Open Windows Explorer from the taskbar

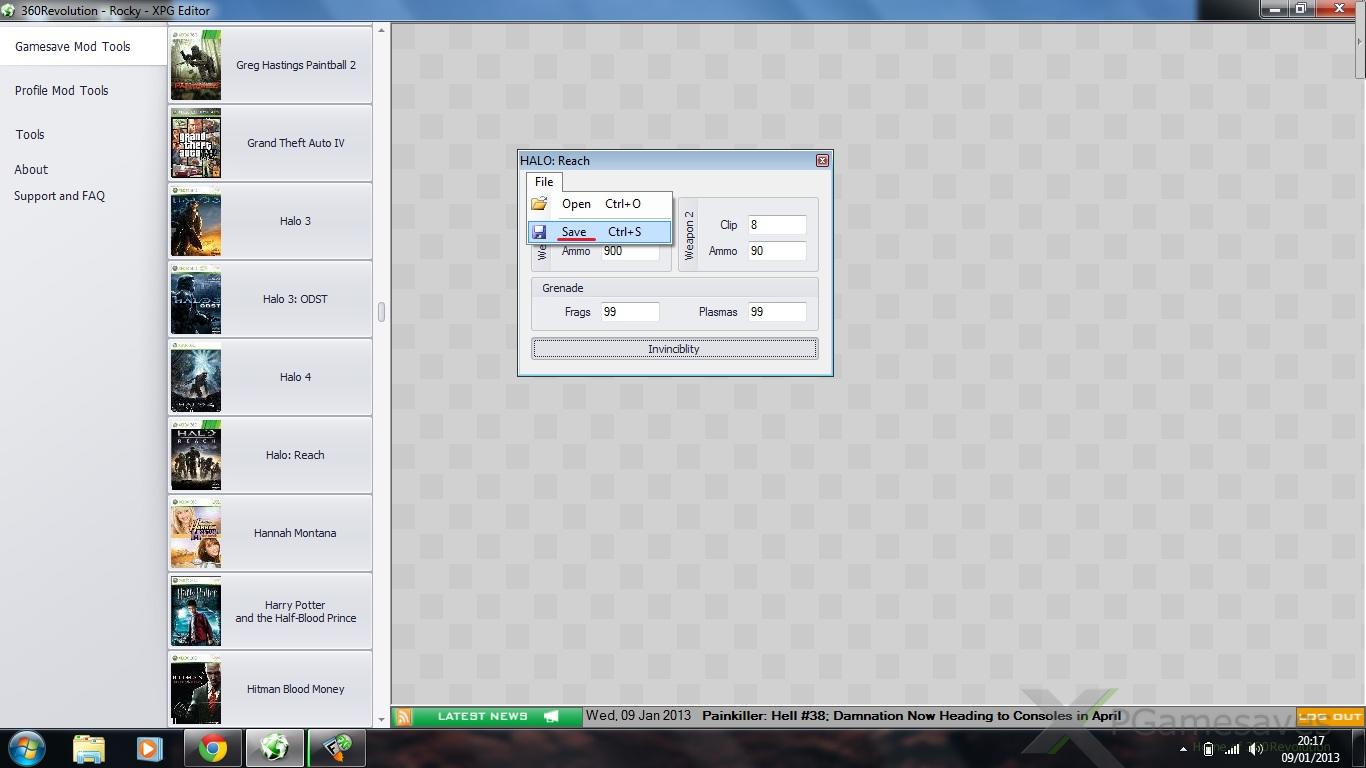click(x=89, y=748)
